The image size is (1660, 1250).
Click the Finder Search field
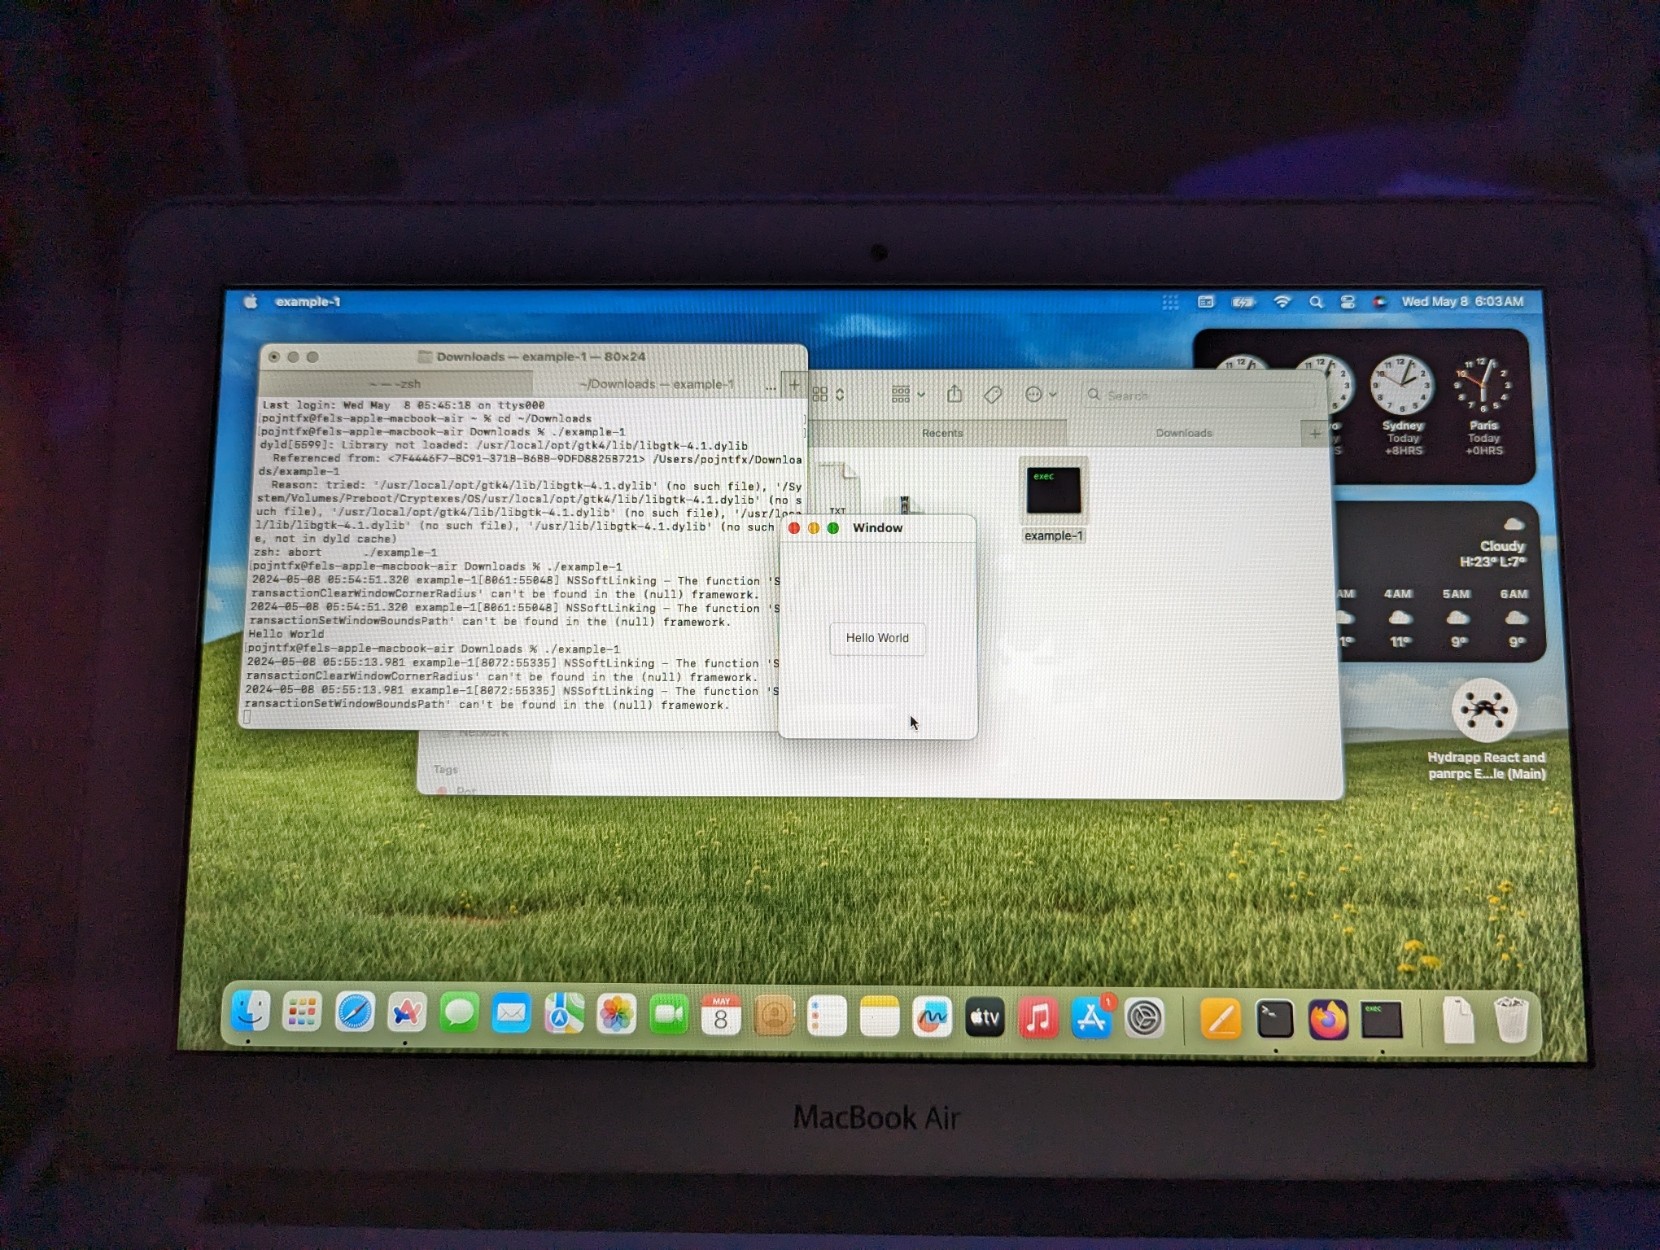click(1200, 395)
